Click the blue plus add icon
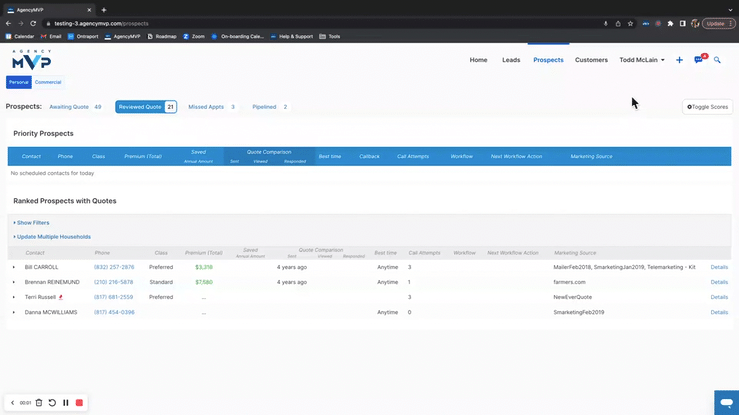Image resolution: width=739 pixels, height=415 pixels. [679, 60]
